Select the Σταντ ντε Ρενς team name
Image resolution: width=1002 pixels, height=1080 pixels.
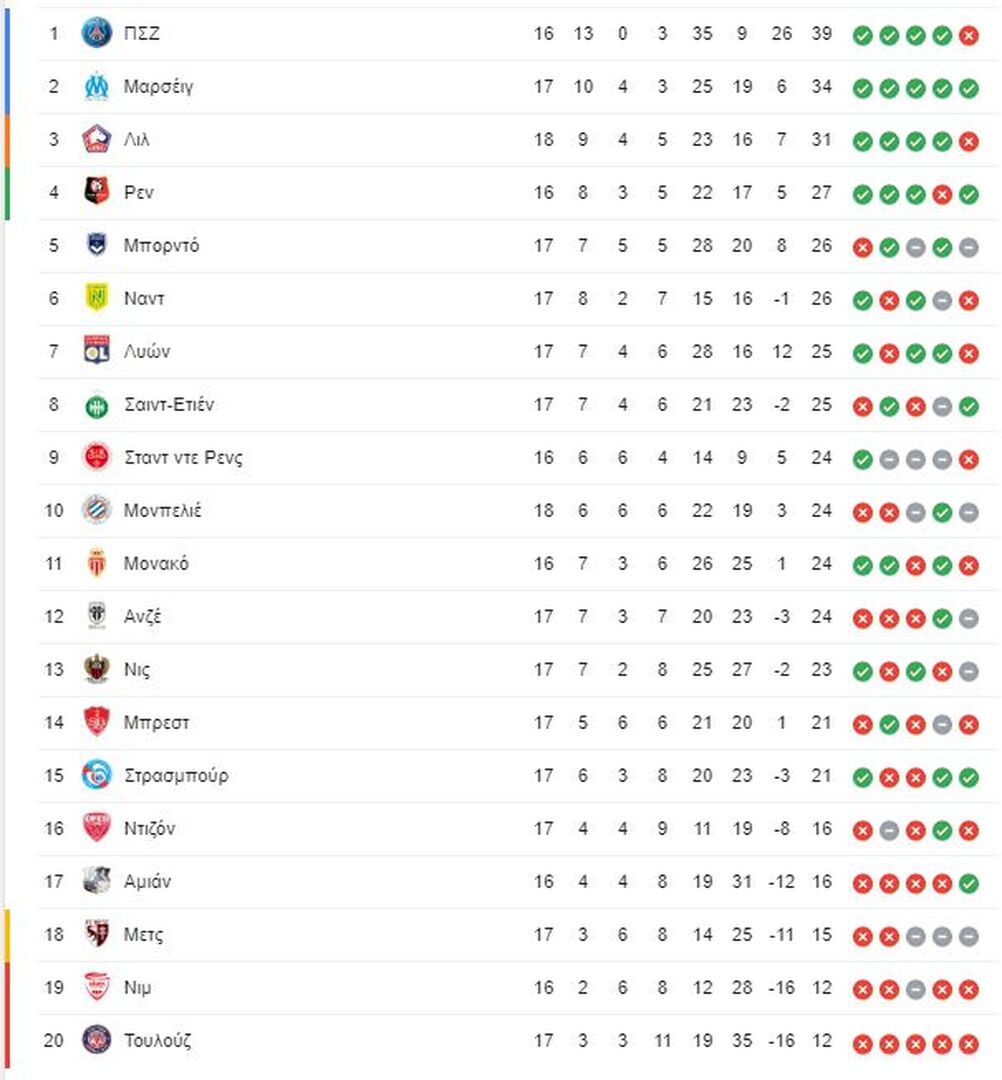pos(183,457)
